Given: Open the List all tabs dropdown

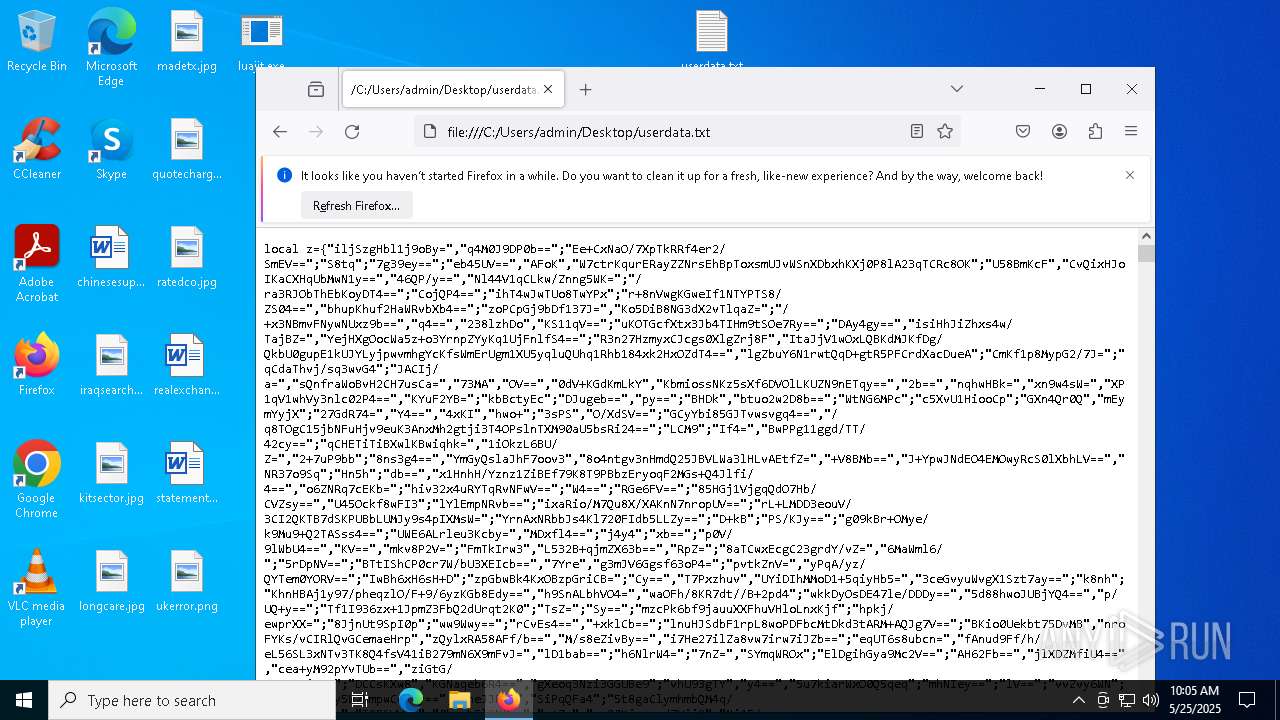Looking at the screenshot, I should (957, 89).
